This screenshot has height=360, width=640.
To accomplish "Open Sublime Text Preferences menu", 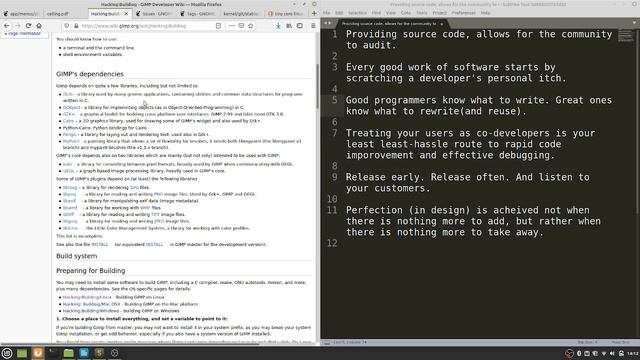I will tap(463, 13).
